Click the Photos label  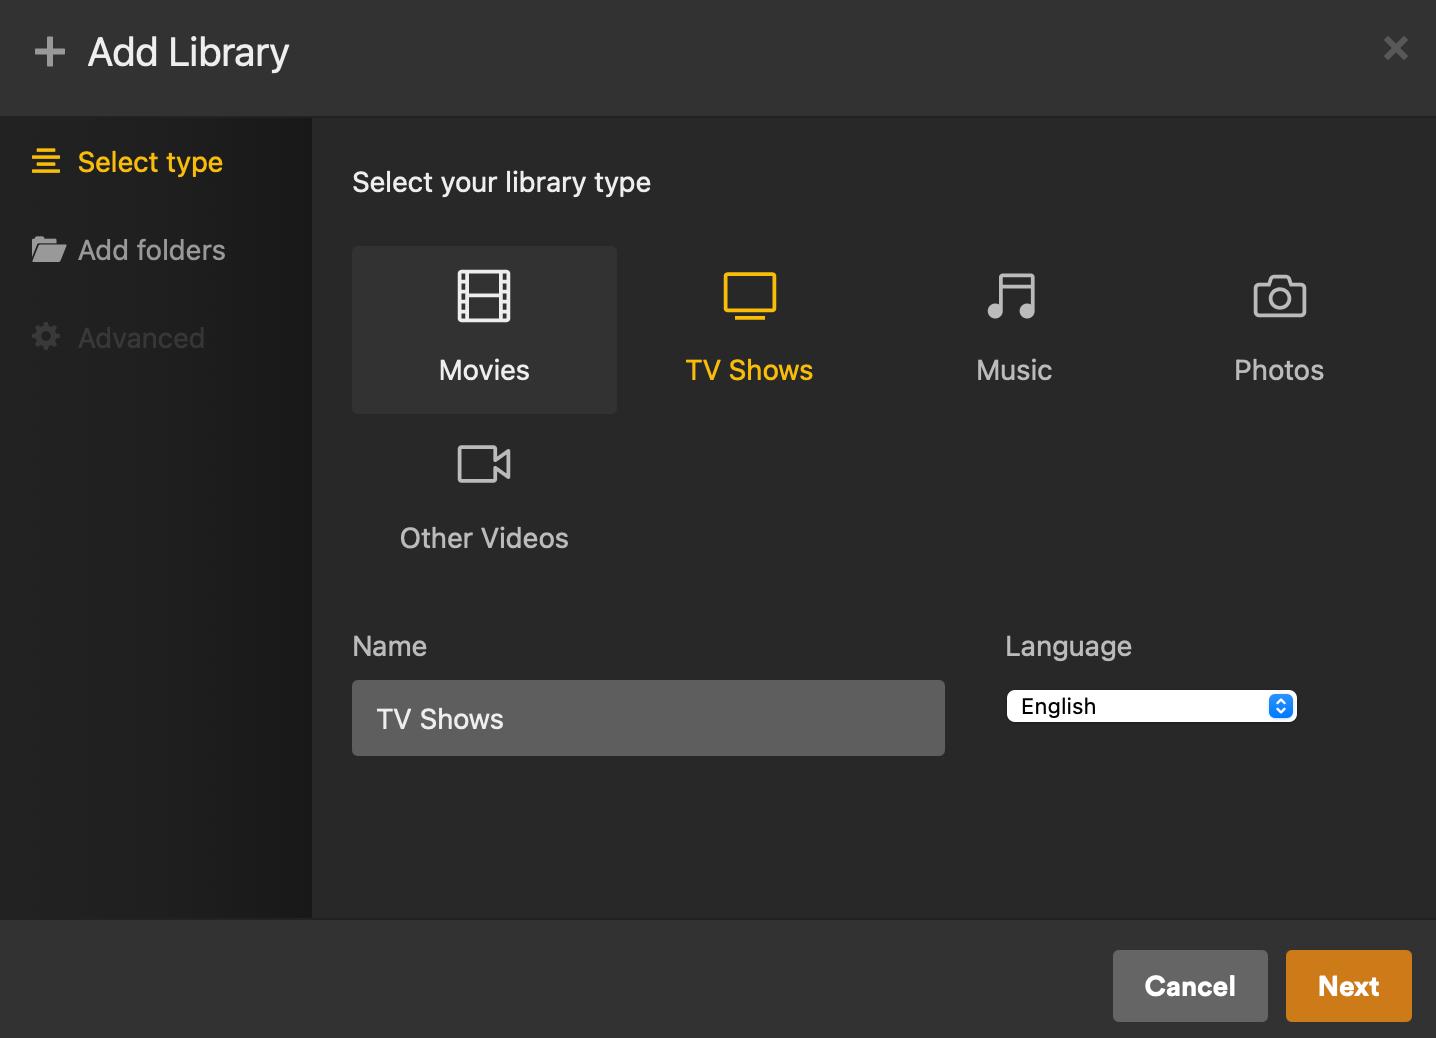click(x=1279, y=370)
